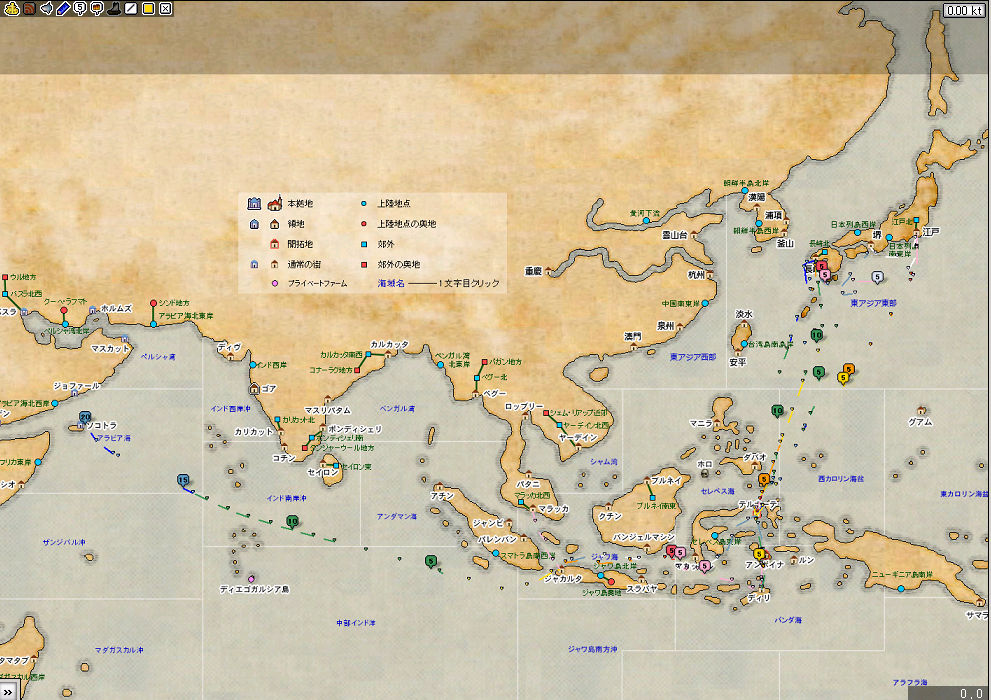Click the black hat icon in toolbar
The width and height of the screenshot is (991, 700).
(x=114, y=8)
